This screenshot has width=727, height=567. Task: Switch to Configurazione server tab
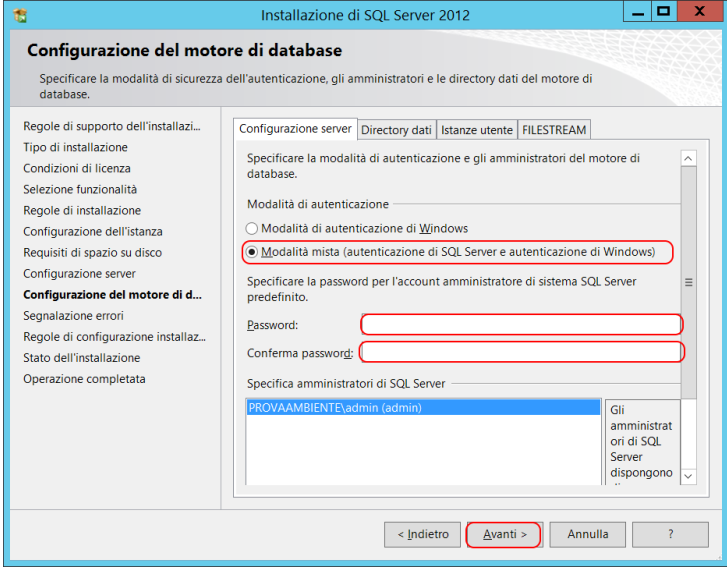point(295,129)
